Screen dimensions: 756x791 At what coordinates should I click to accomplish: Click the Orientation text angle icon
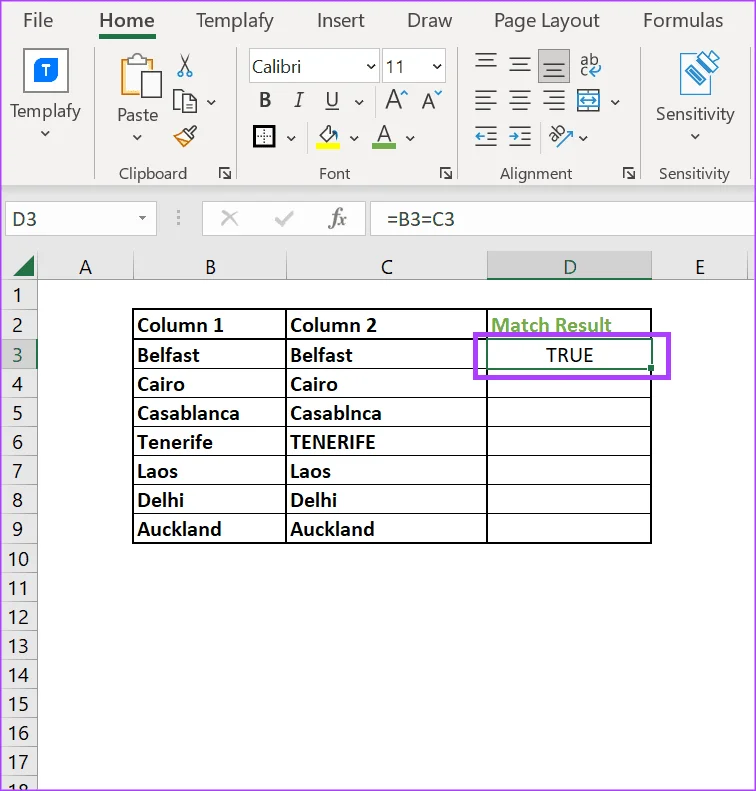point(561,136)
